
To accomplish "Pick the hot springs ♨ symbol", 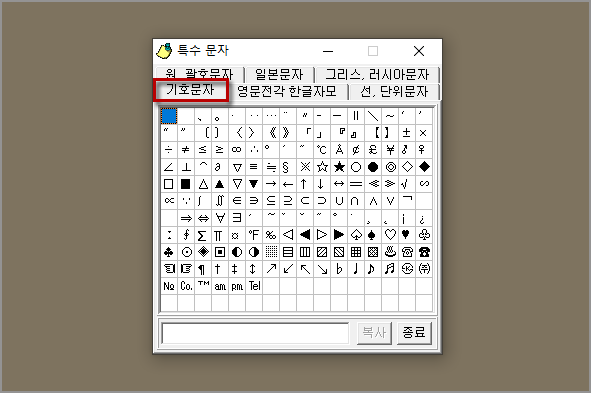I will click(390, 252).
